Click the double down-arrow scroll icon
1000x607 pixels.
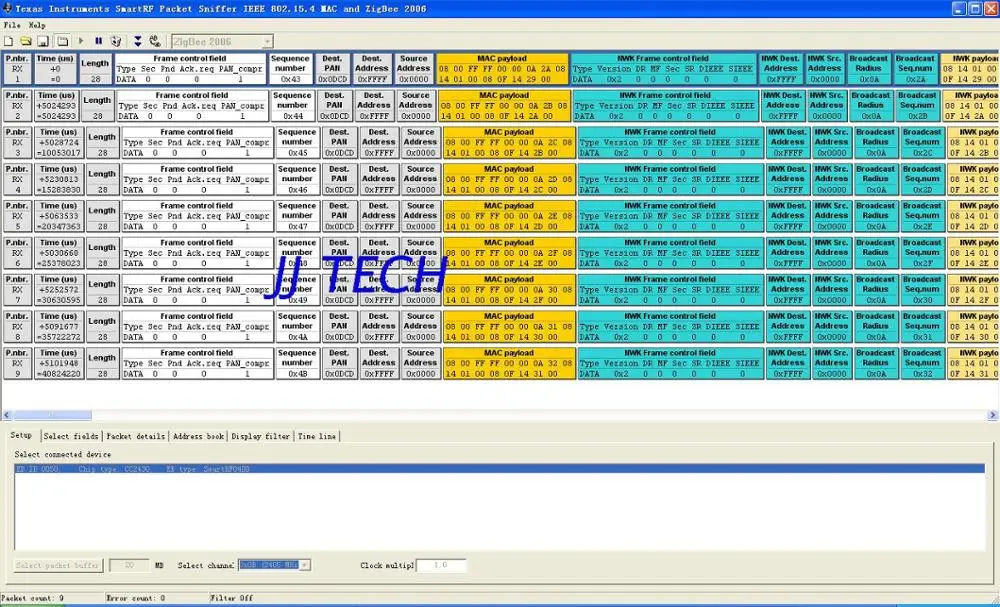[x=138, y=41]
